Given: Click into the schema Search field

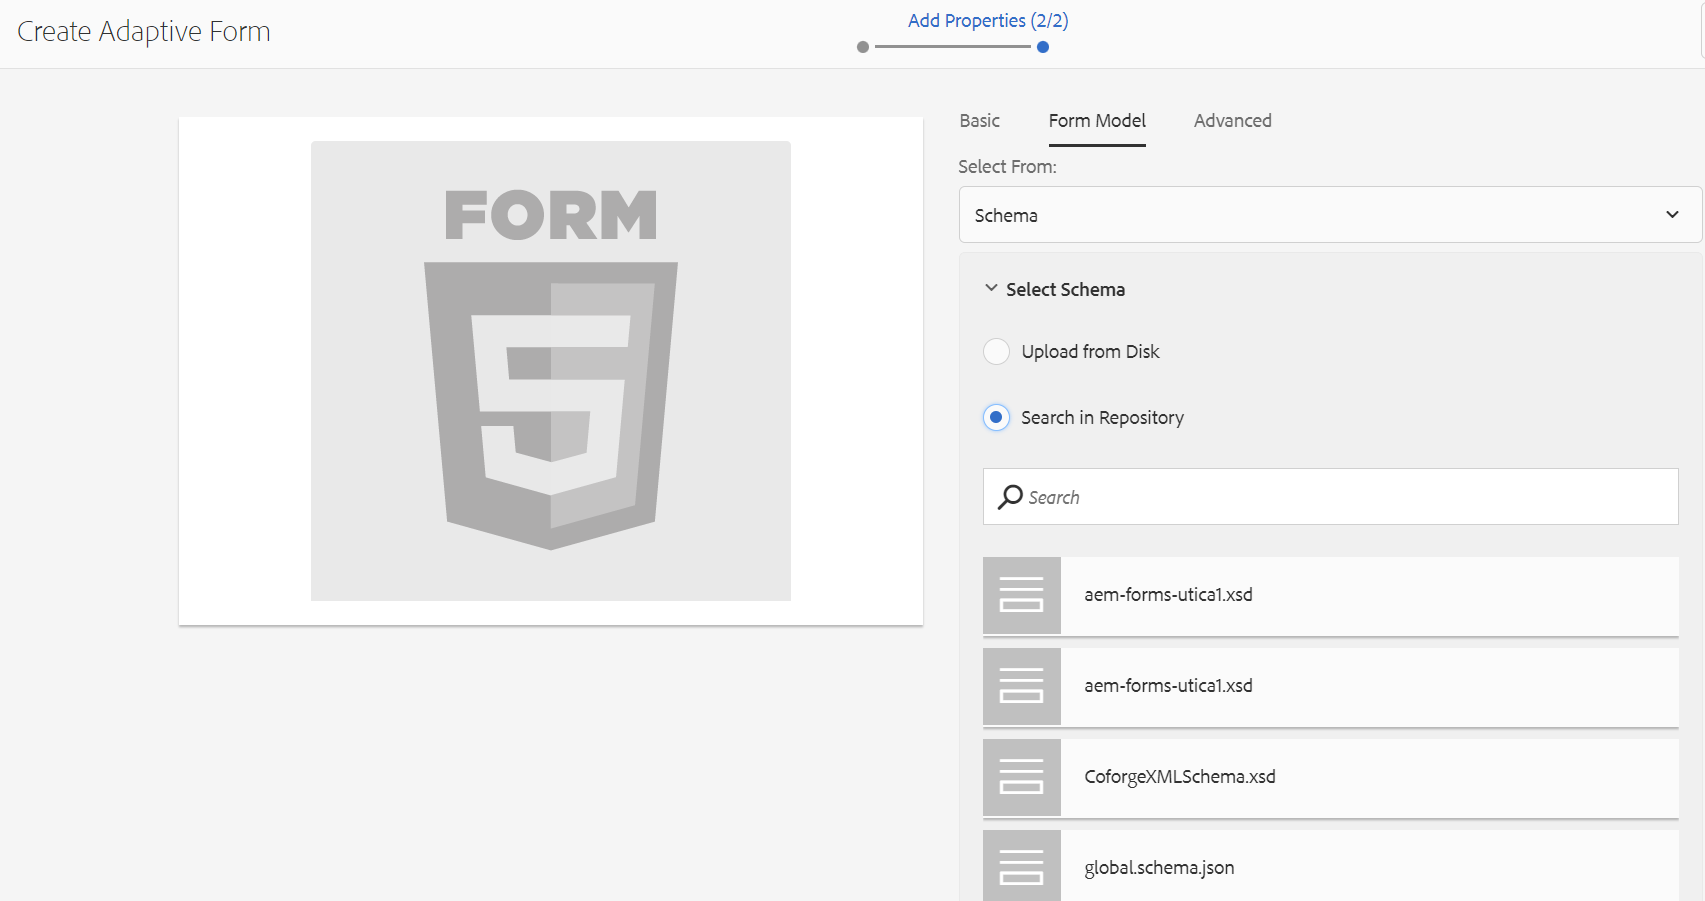Looking at the screenshot, I should [1330, 497].
